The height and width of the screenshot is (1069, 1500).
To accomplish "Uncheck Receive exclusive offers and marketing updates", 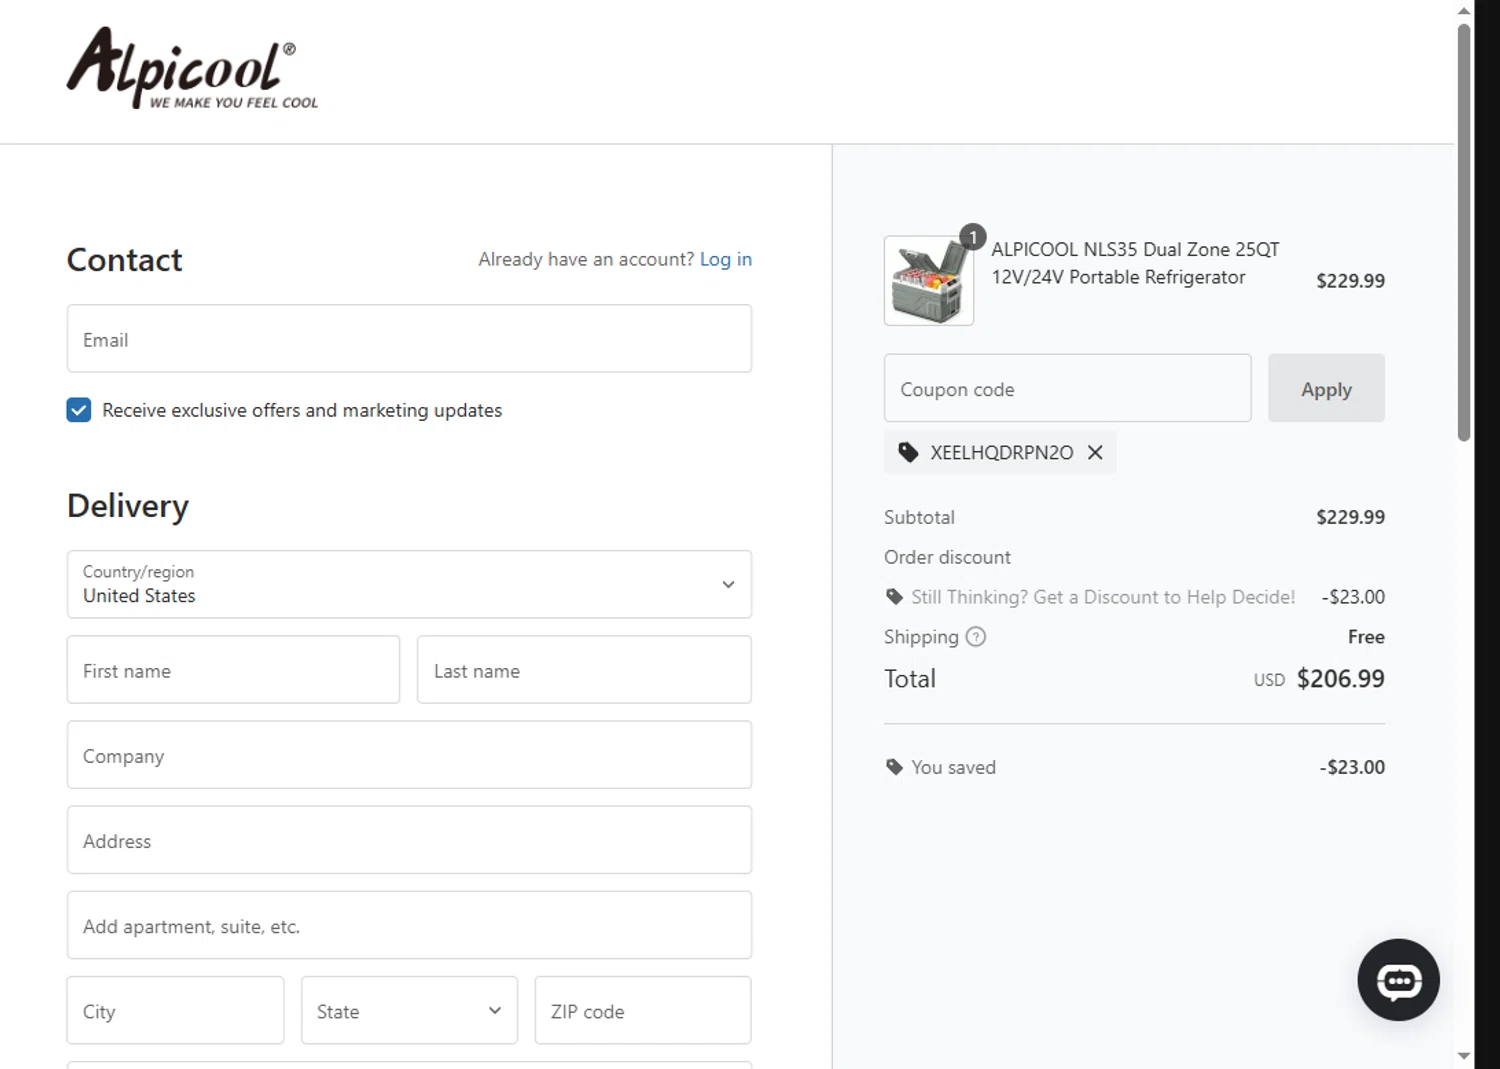I will point(79,410).
